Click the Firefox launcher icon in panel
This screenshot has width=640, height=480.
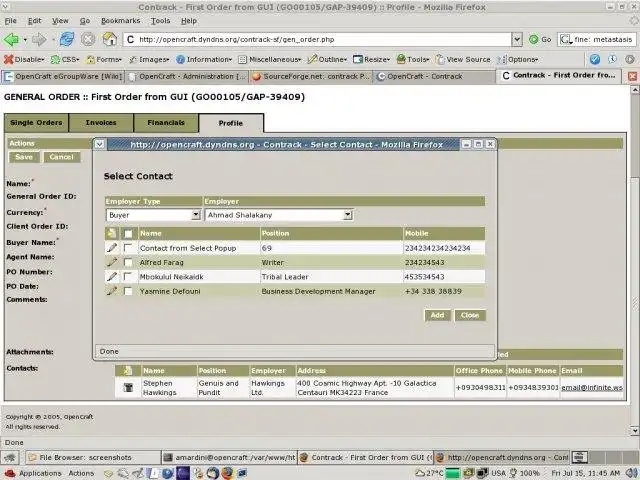[x=227, y=473]
